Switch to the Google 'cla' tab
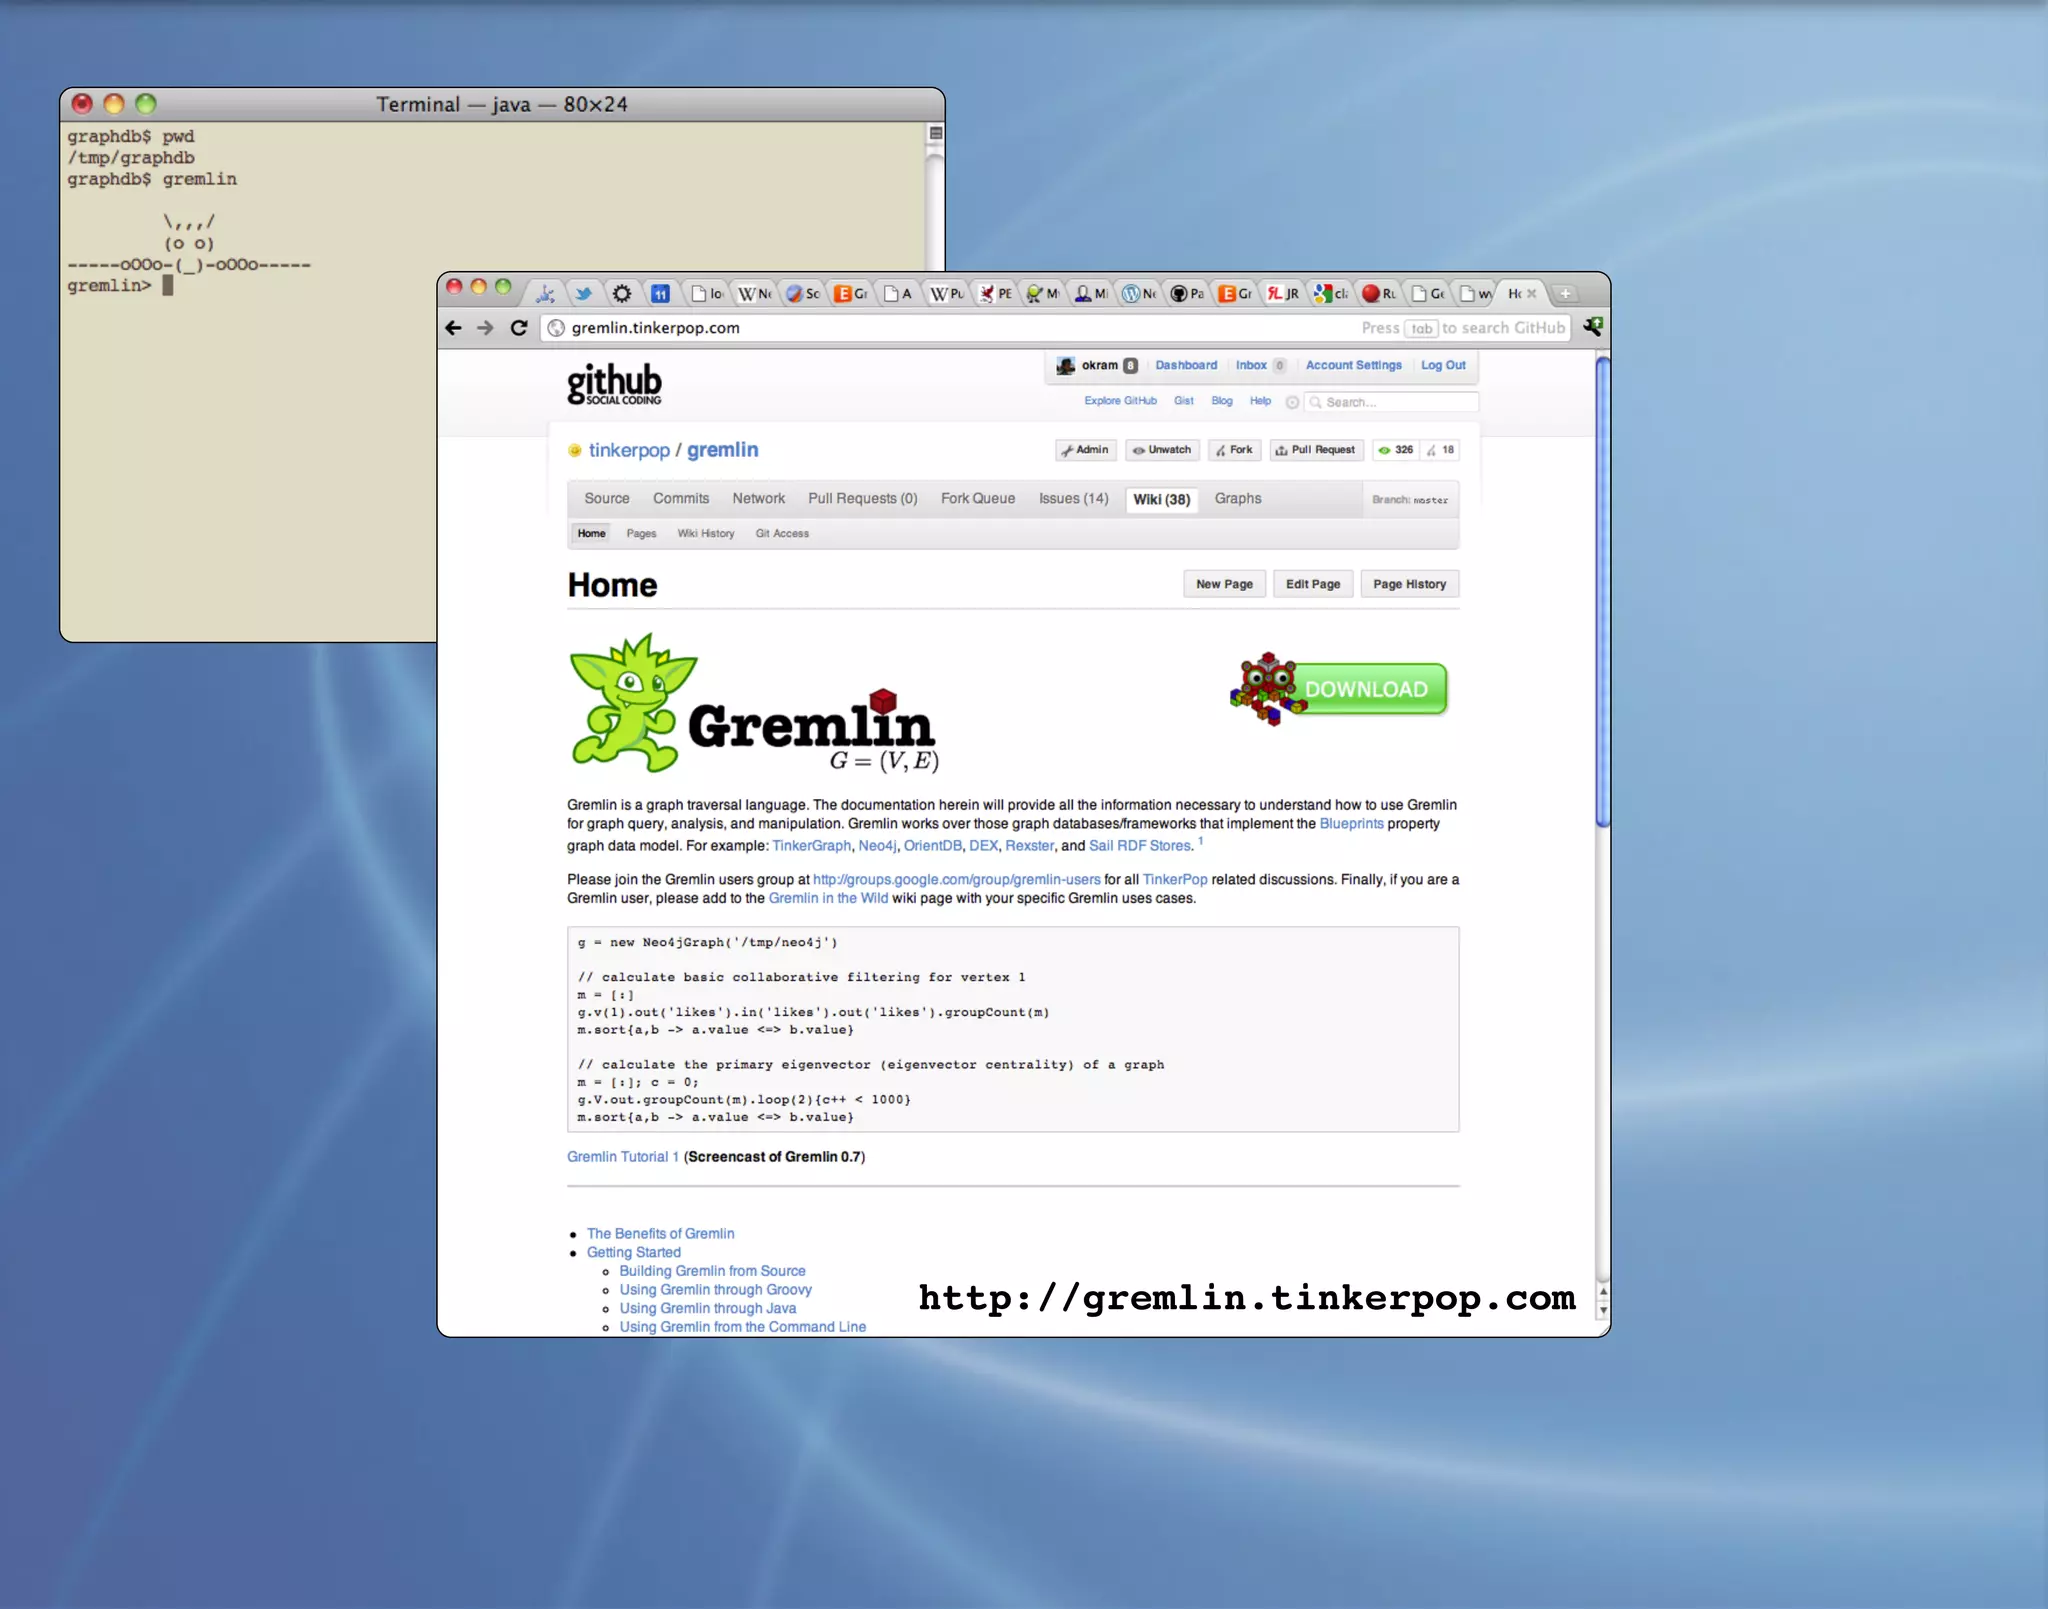Viewport: 2048px width, 1609px height. coord(1331,293)
